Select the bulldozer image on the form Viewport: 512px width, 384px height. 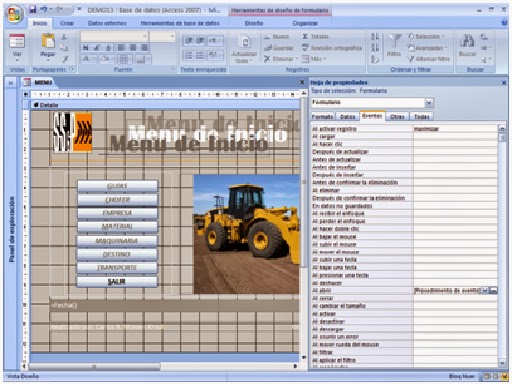pyautogui.click(x=247, y=234)
